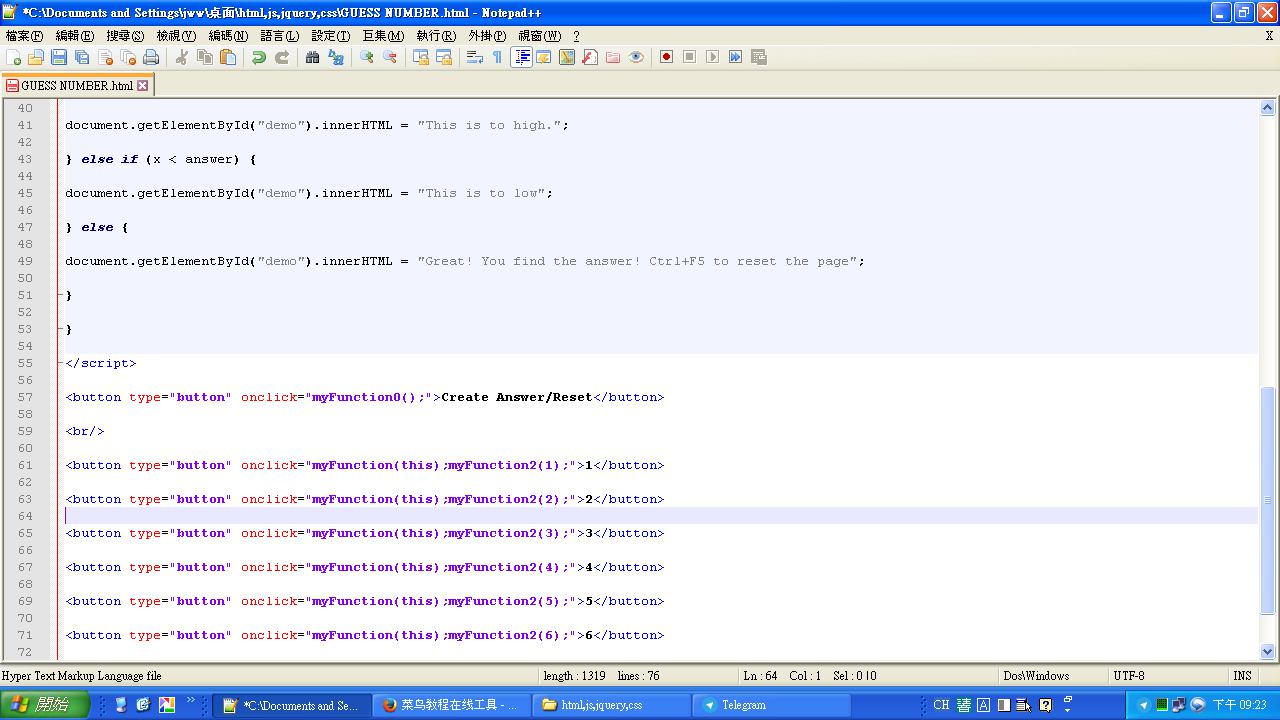Click scrollbar up arrow in editor
The image size is (1280, 720).
1268,107
